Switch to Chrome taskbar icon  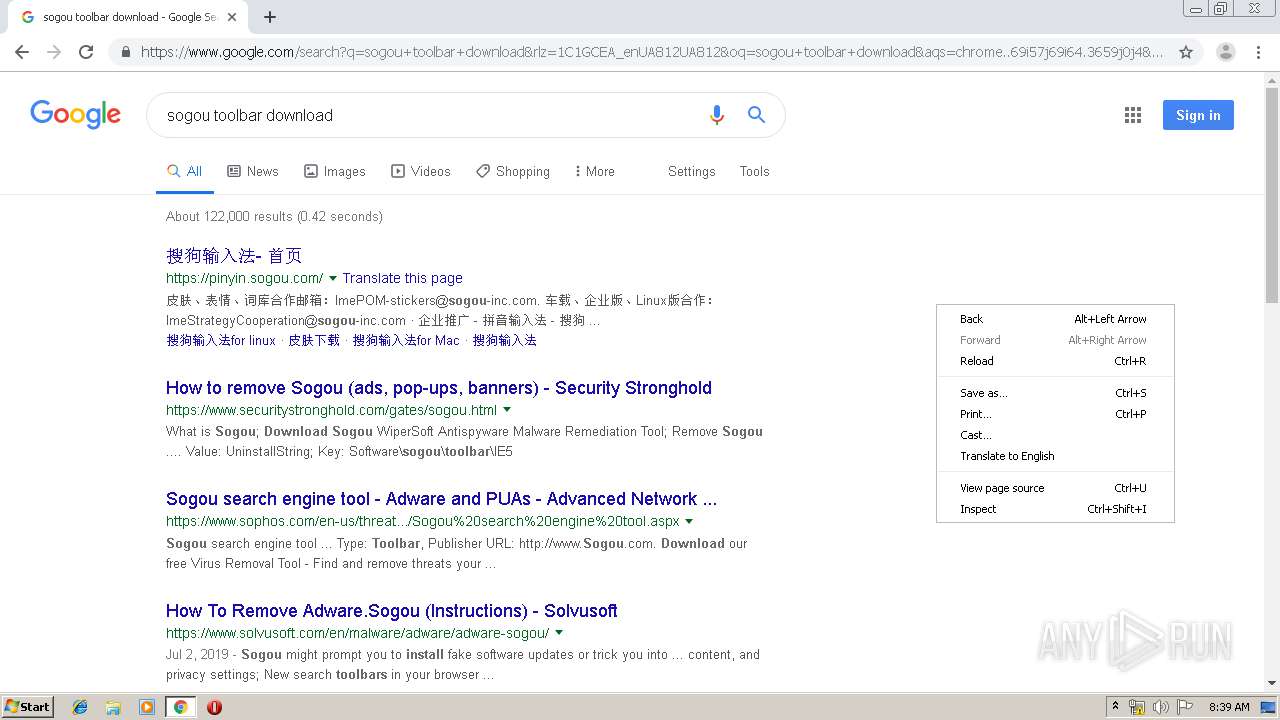181,707
